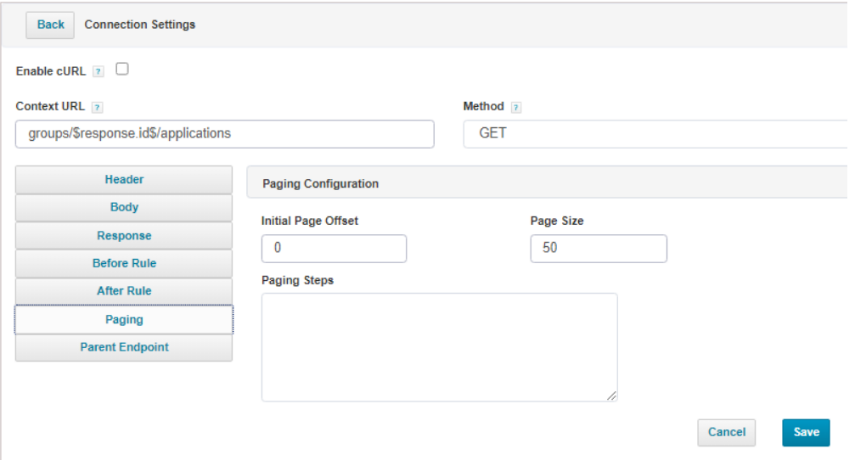Open the Body tab
This screenshot has width=849, height=460.
[124, 208]
